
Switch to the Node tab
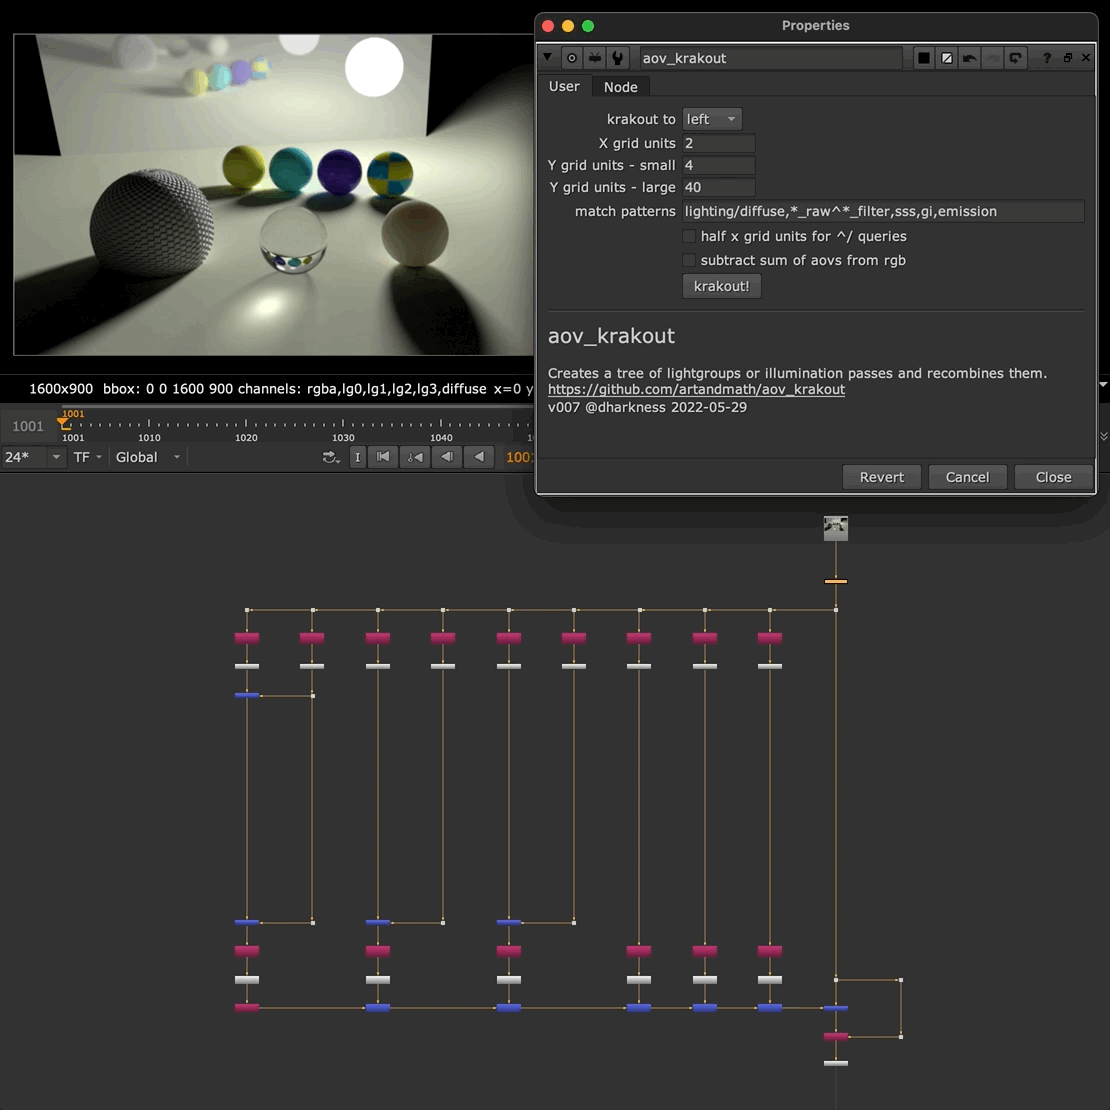620,87
